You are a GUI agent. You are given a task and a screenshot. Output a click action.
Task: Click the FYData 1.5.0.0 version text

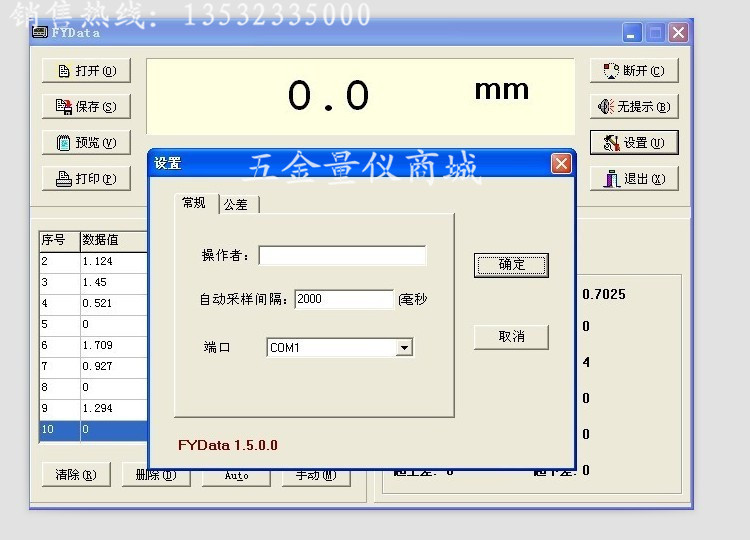tap(228, 445)
